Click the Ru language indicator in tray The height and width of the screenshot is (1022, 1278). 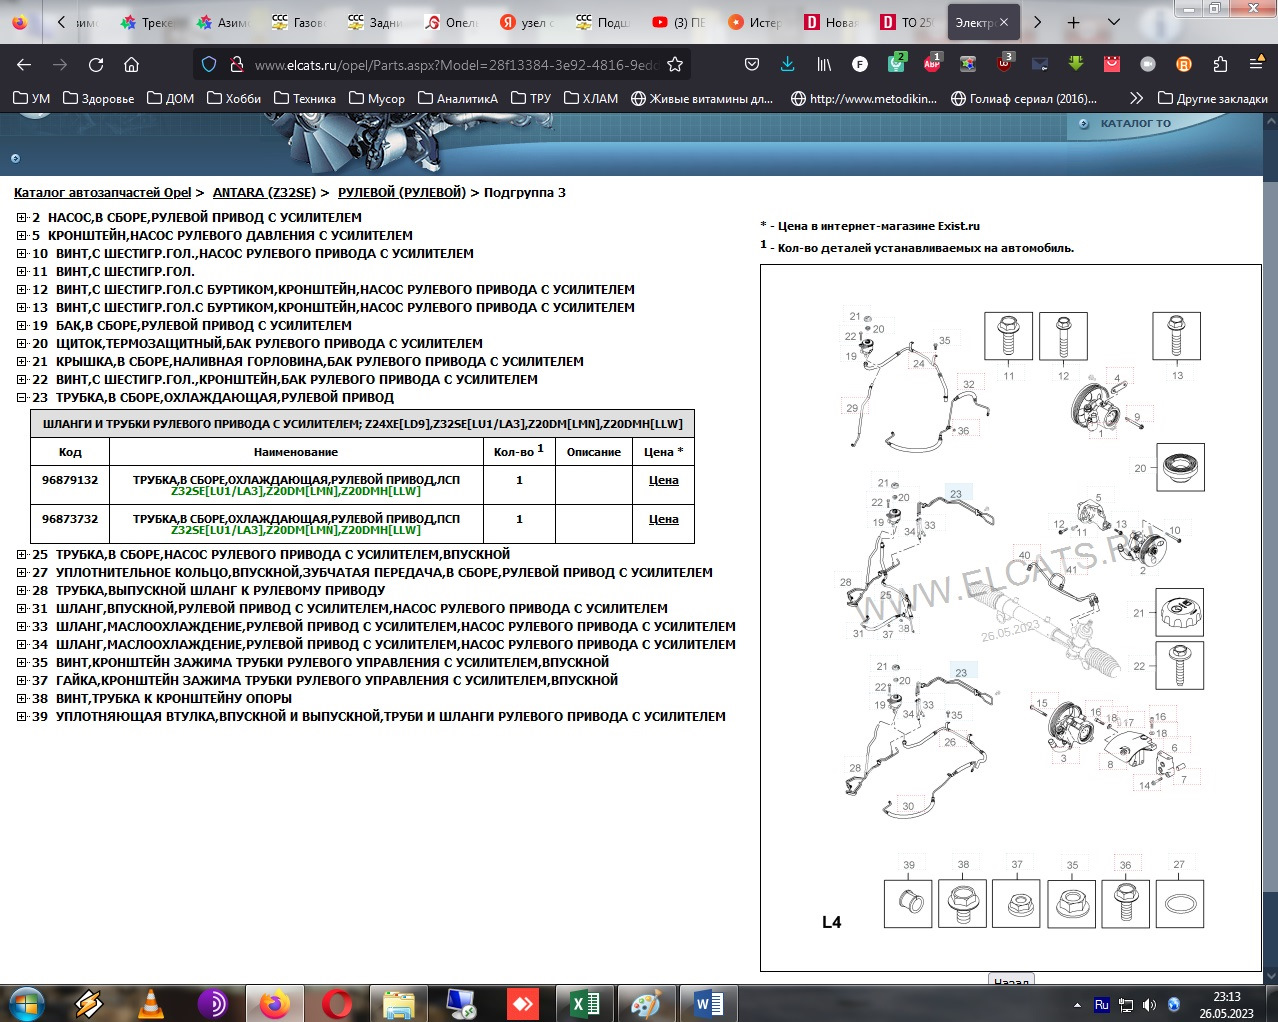click(1101, 1005)
